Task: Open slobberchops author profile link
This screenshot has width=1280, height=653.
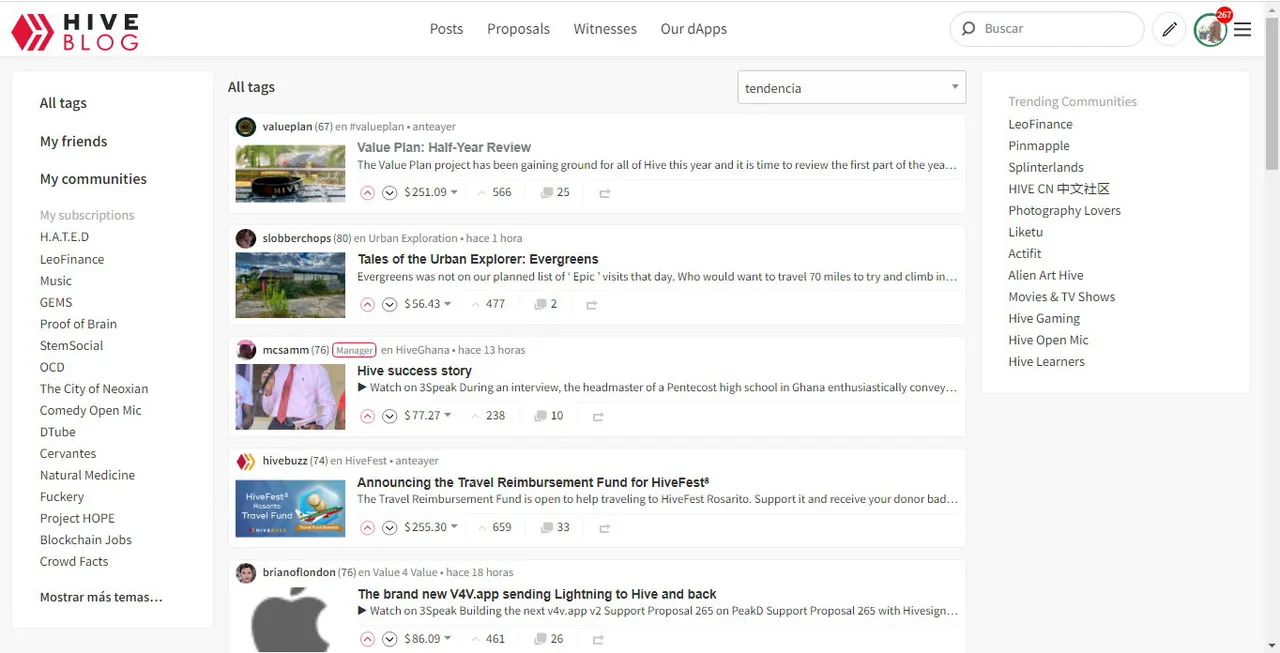Action: click(296, 238)
